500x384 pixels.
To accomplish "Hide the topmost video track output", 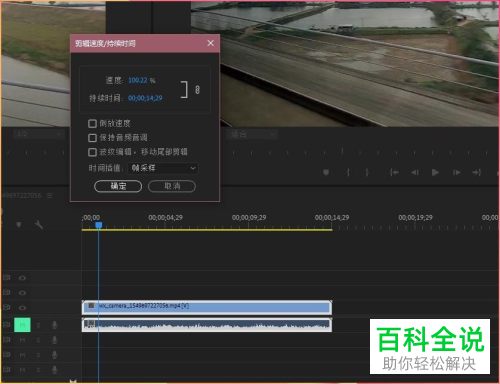I will pos(22,278).
